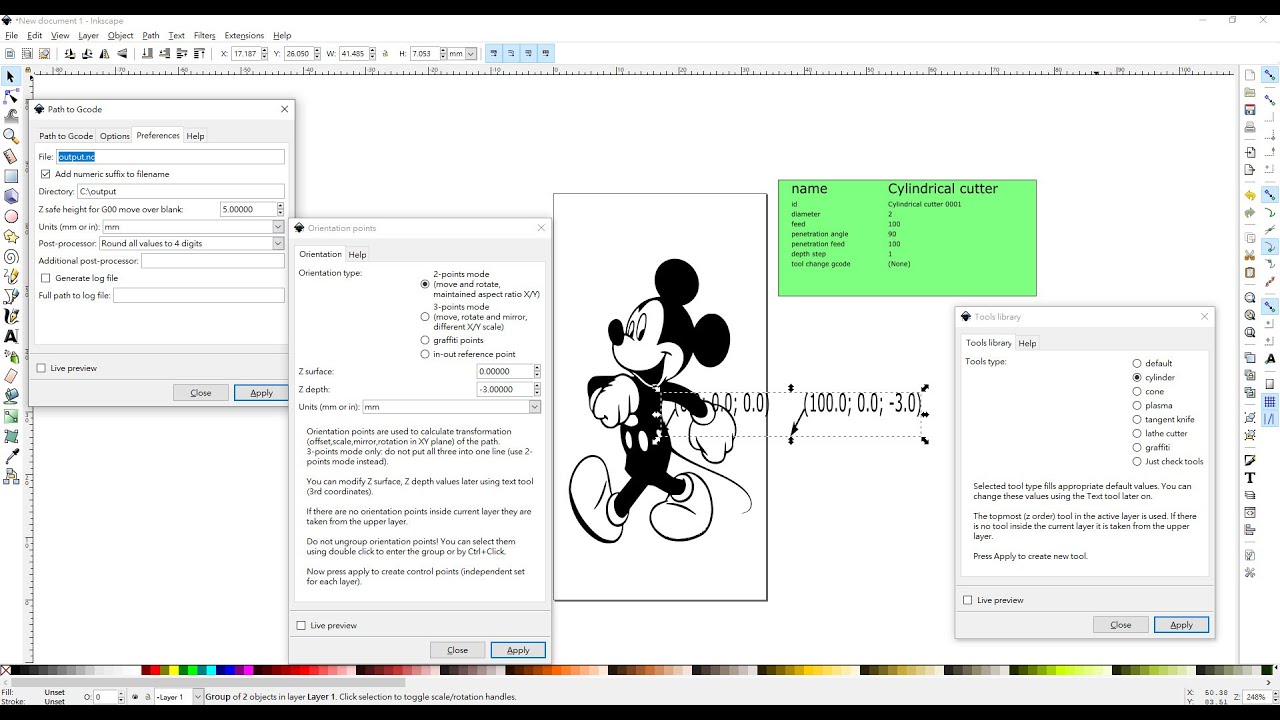The height and width of the screenshot is (720, 1280).
Task: Select the Paint bucket tool
Action: click(11, 396)
